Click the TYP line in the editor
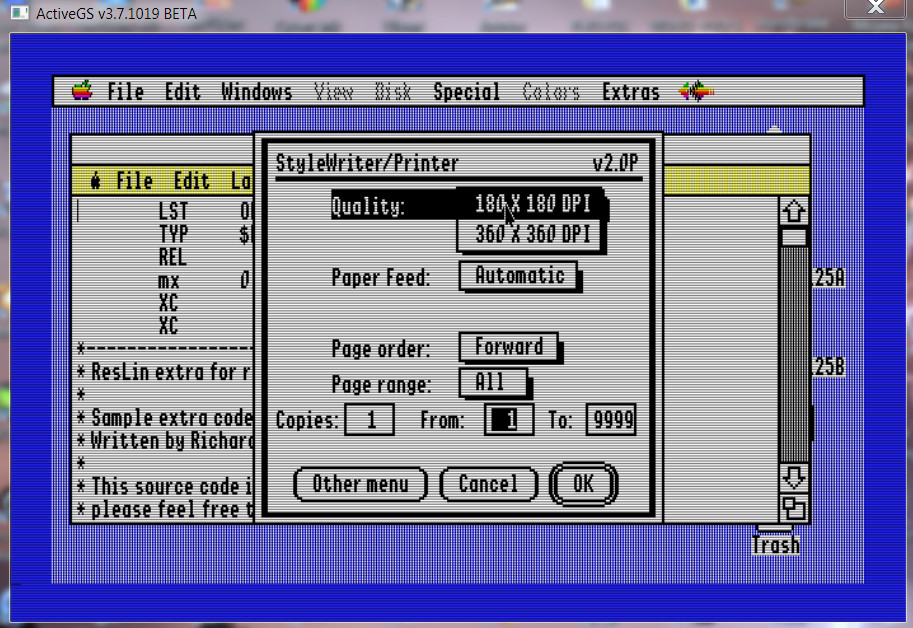The image size is (913, 628). coord(173,234)
